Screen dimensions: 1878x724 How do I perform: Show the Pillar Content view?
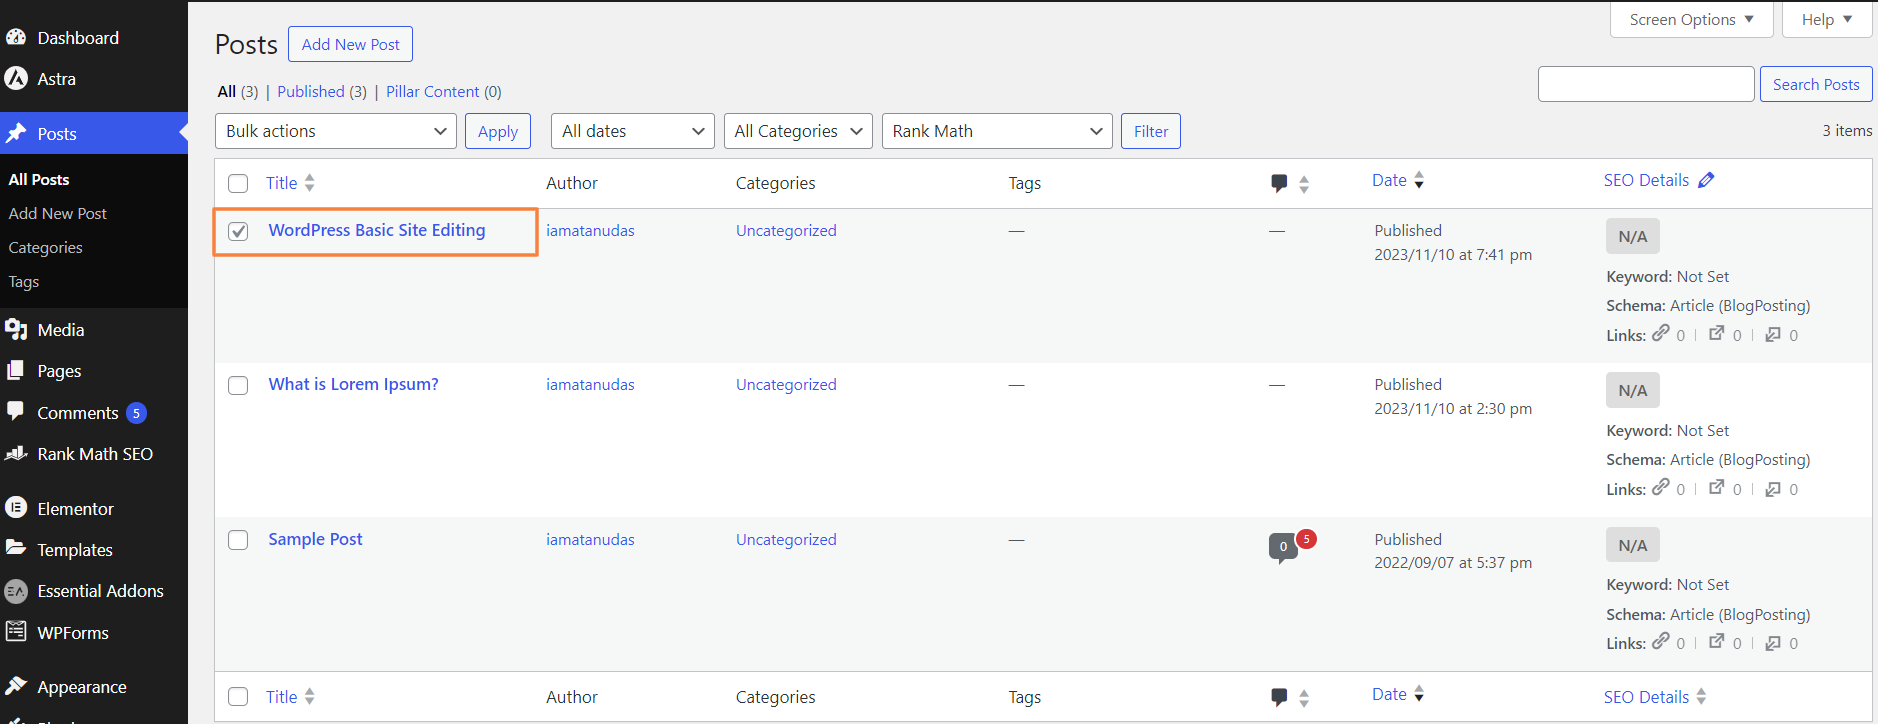coord(433,91)
